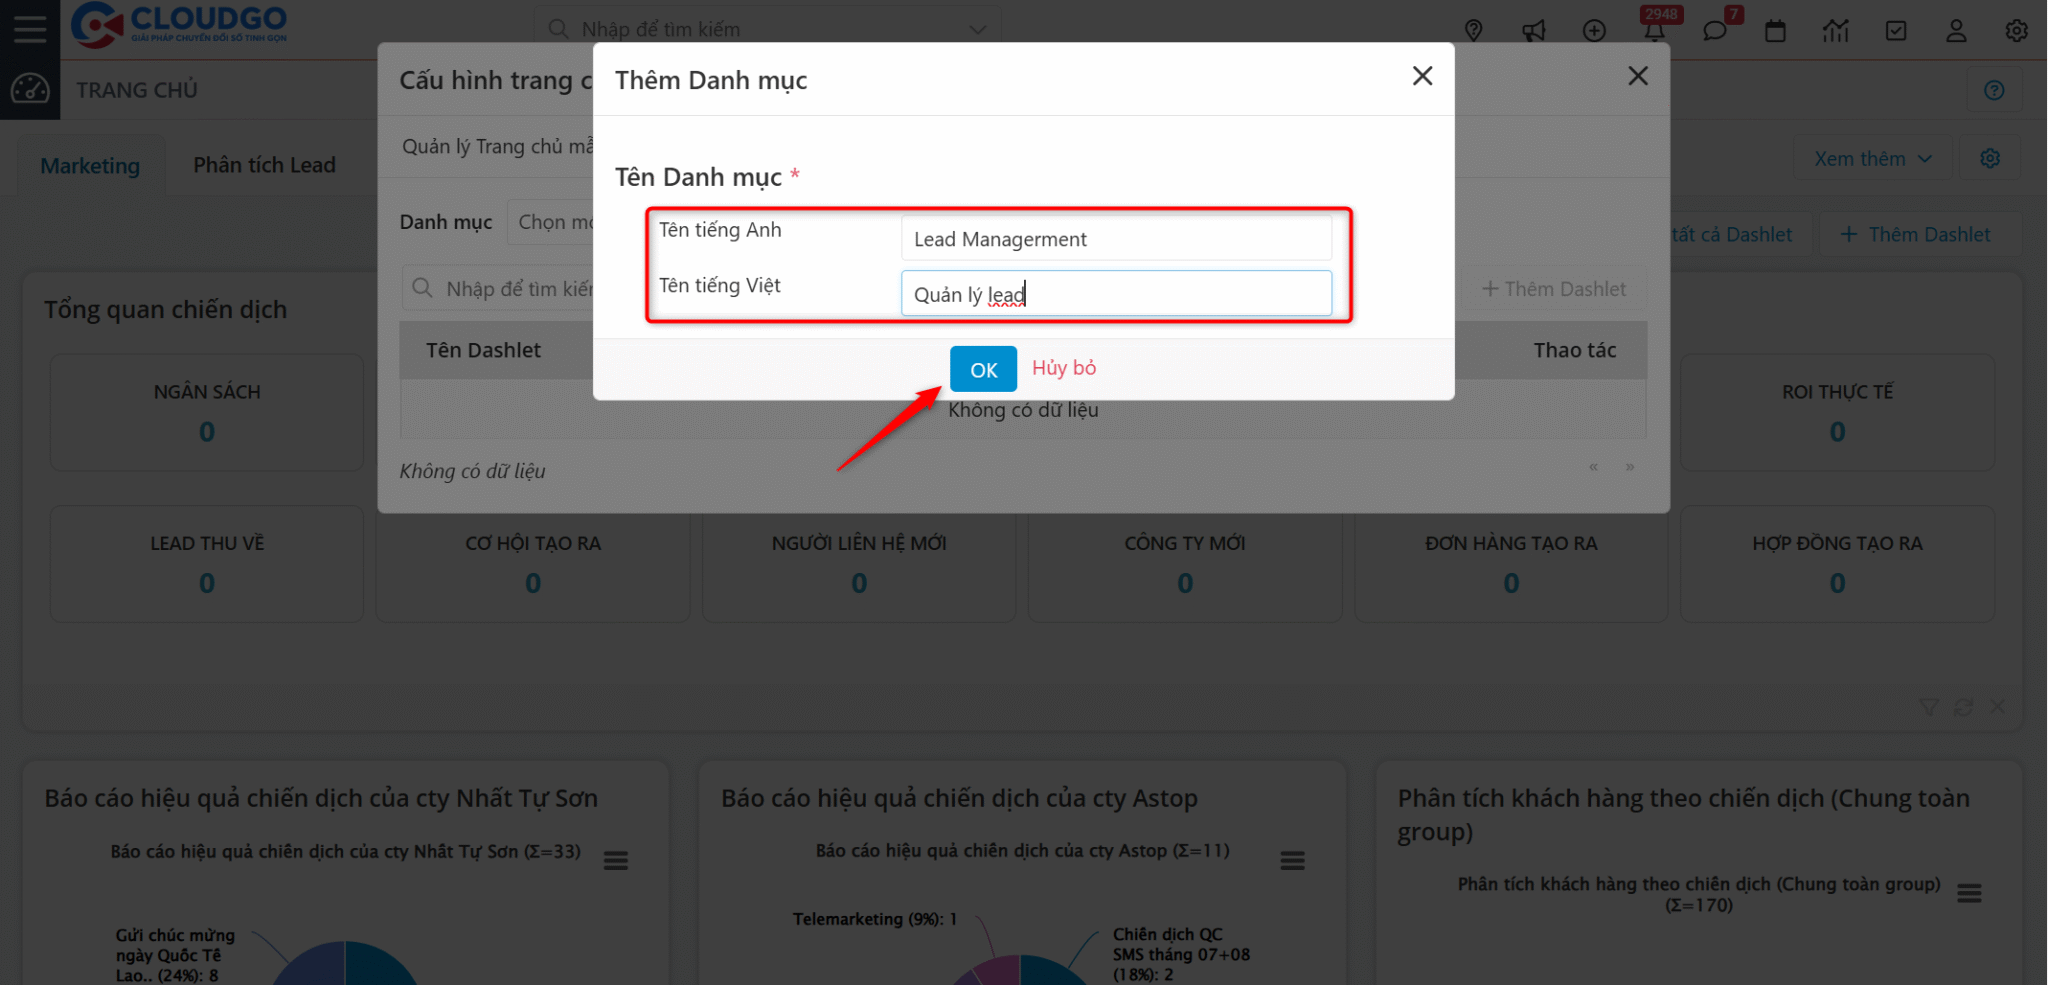Click the ĐƠN HÀNG TẠO RA metric card
2048x985 pixels.
(1511, 564)
